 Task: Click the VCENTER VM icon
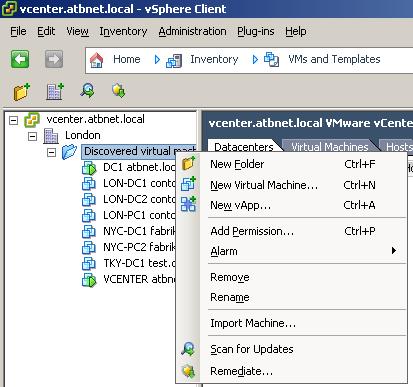coord(89,280)
